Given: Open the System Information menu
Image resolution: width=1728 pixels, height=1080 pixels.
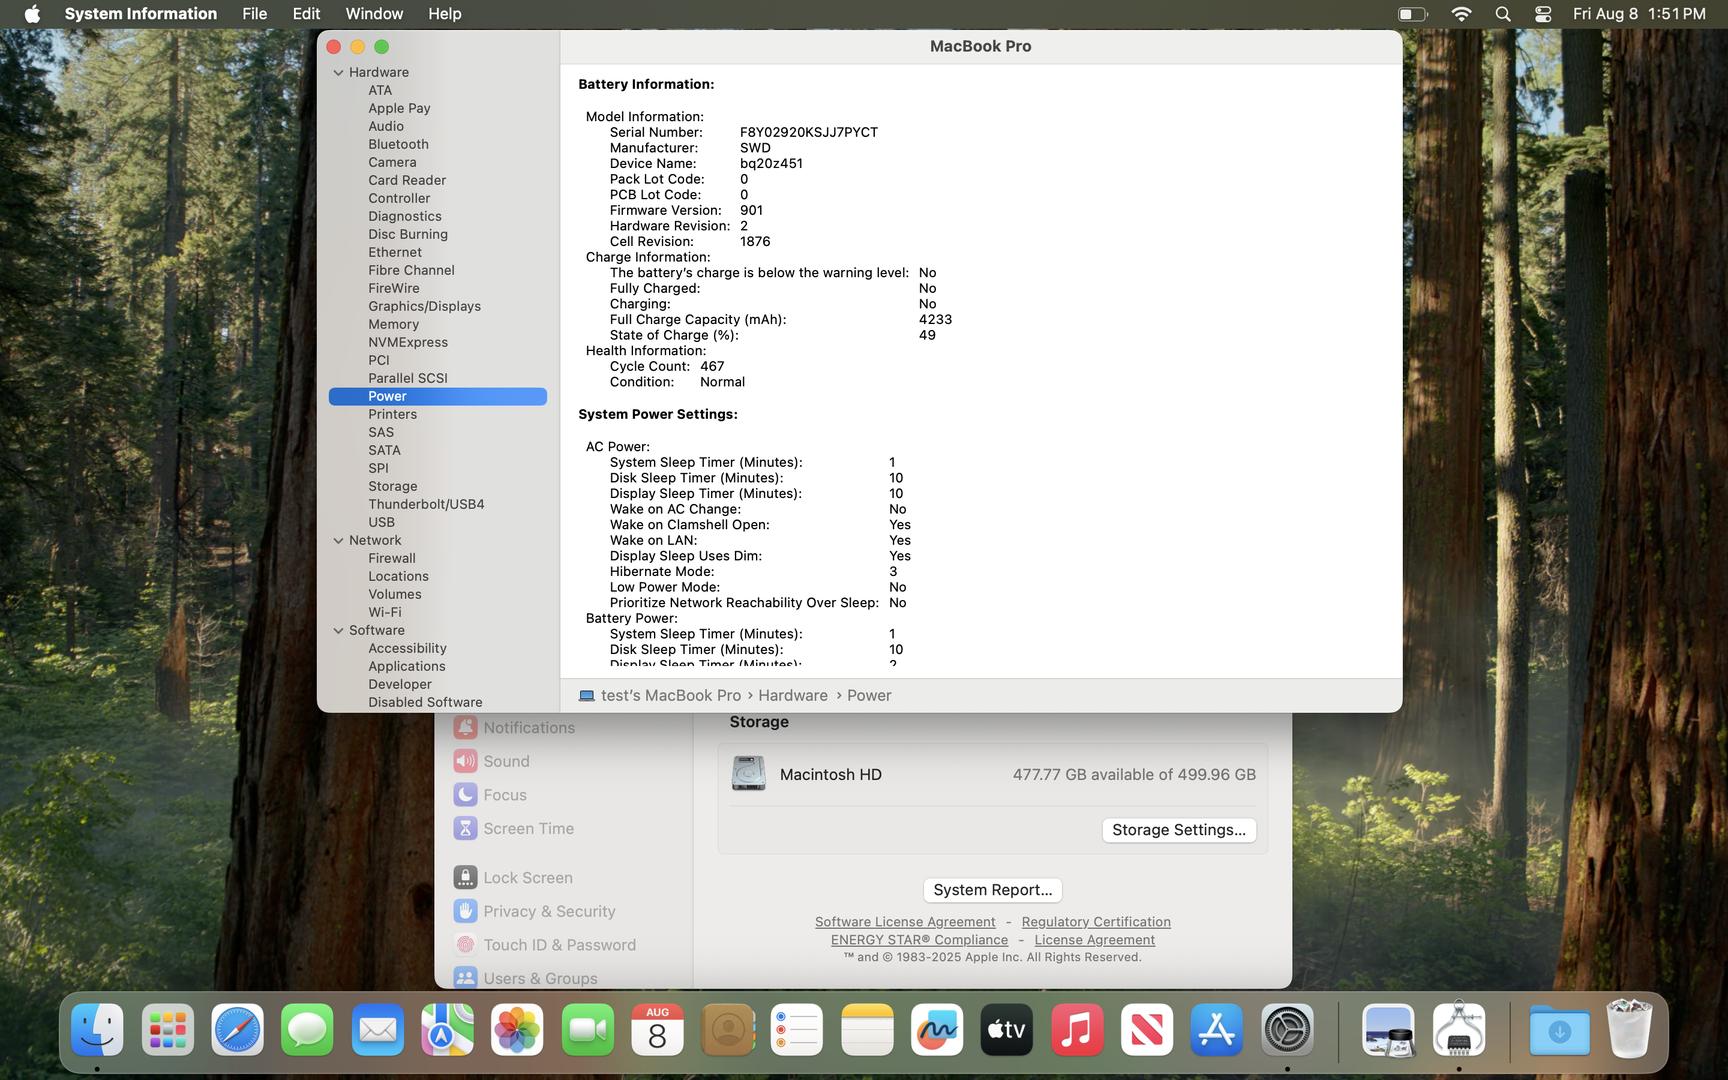Looking at the screenshot, I should tap(141, 14).
